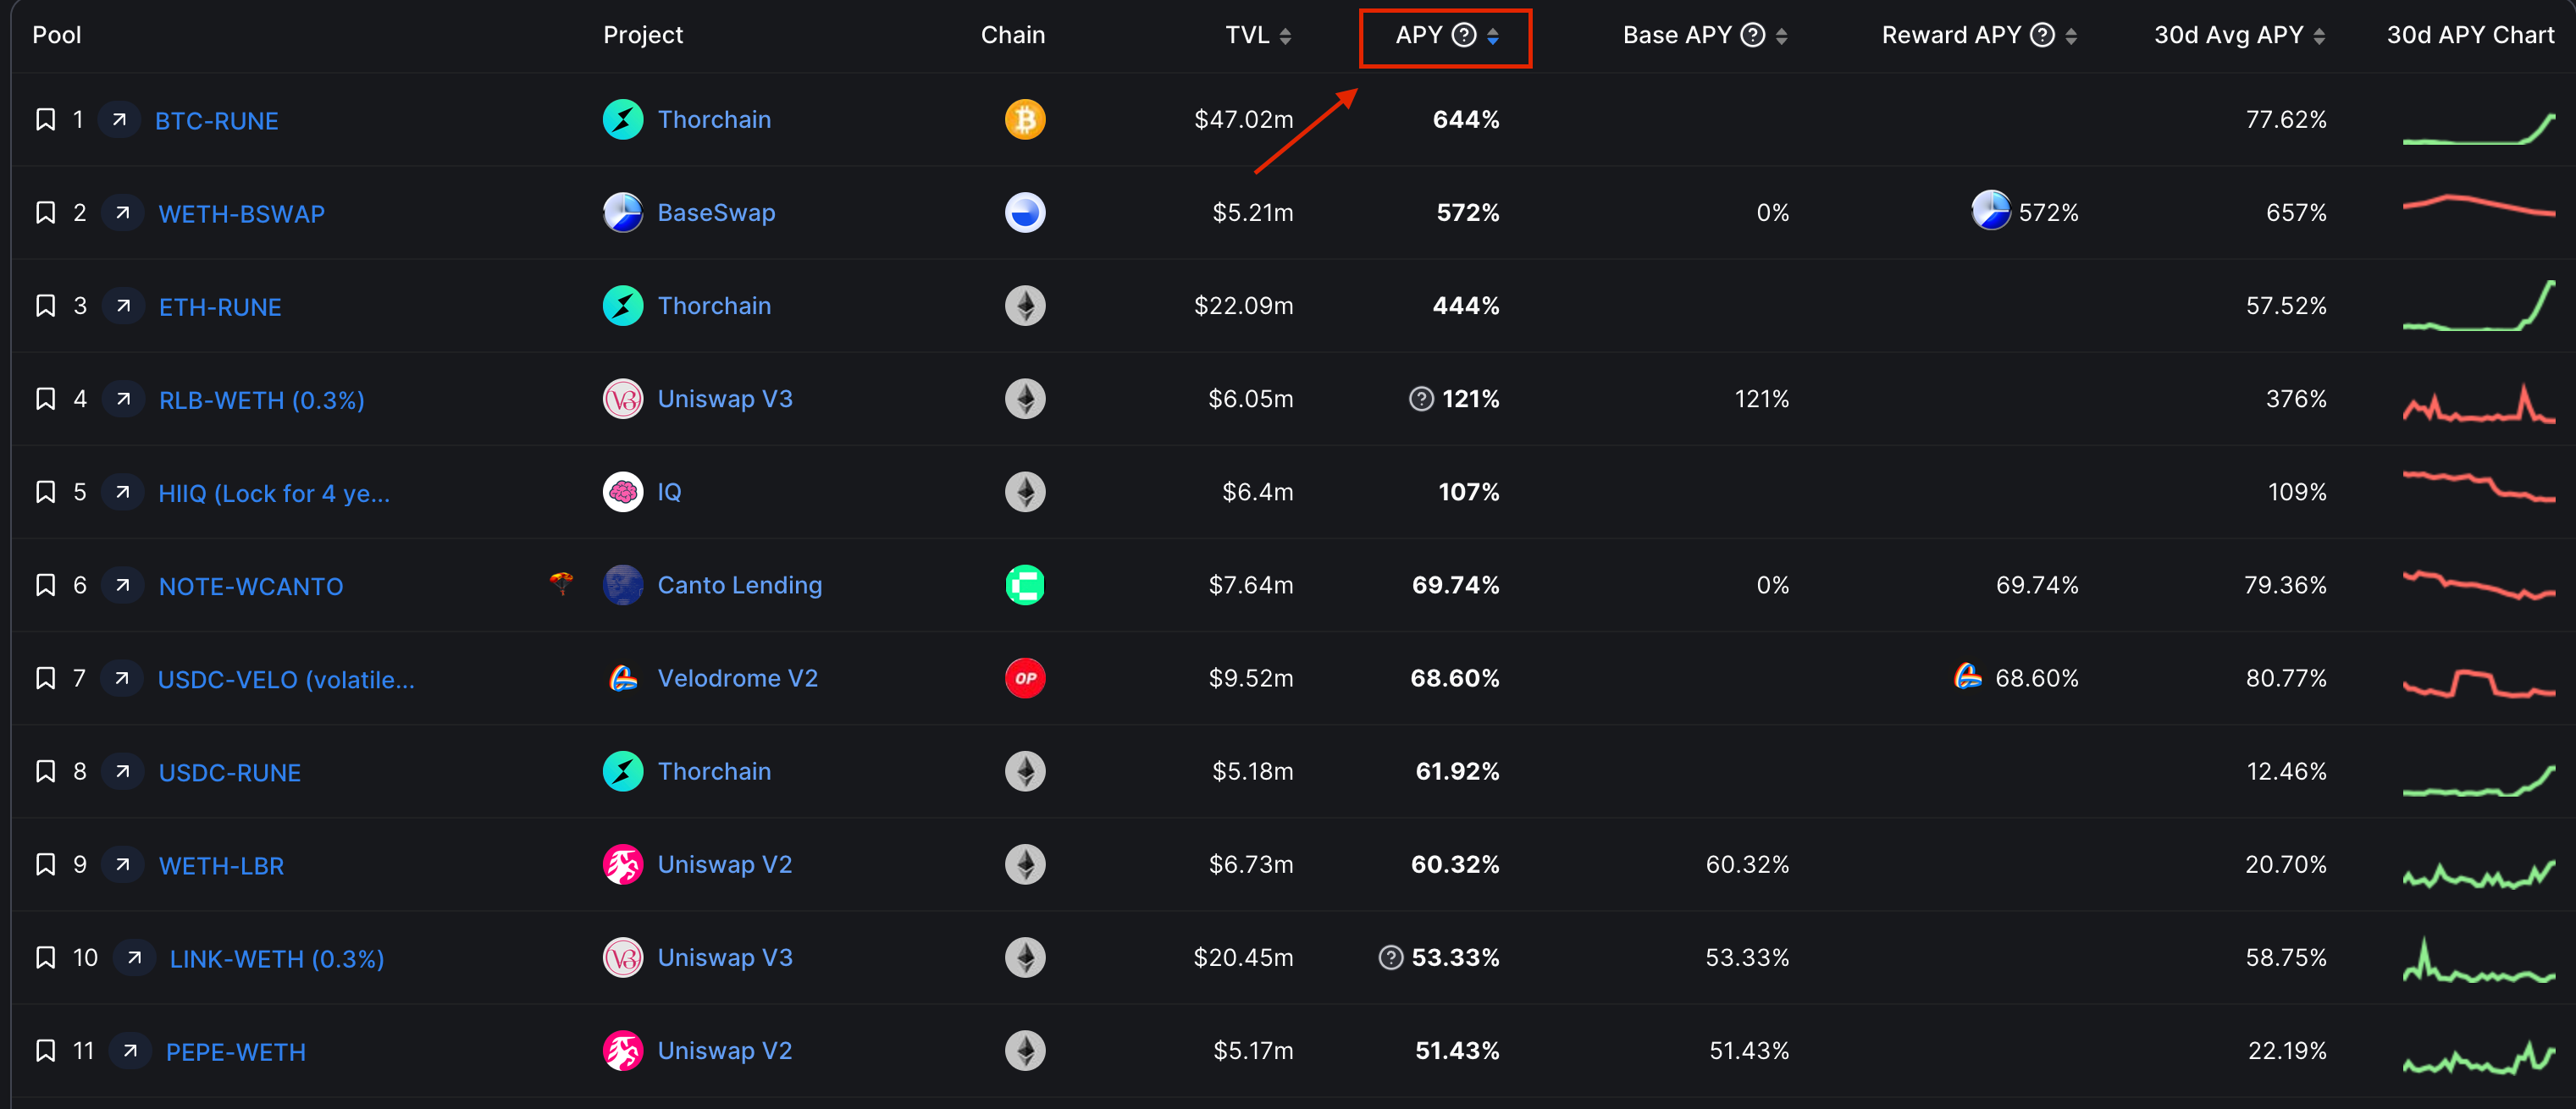The width and height of the screenshot is (2576, 1109).
Task: Click the help icon in APY header
Action: [1464, 35]
